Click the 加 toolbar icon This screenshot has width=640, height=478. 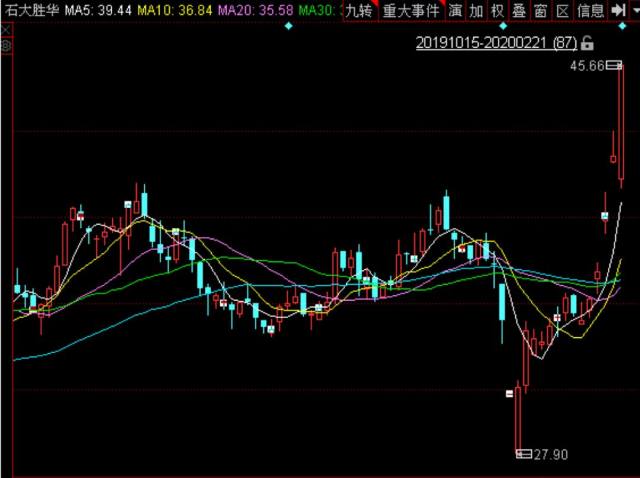476,11
